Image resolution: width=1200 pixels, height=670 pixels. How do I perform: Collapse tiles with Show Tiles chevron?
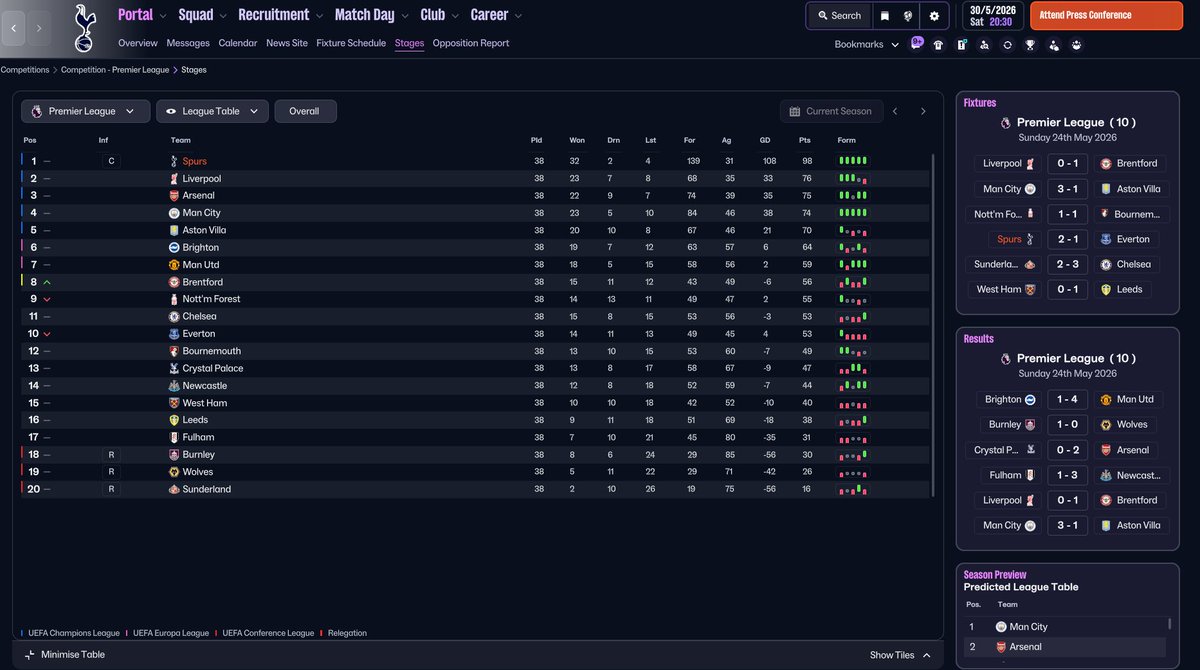pyautogui.click(x=926, y=655)
